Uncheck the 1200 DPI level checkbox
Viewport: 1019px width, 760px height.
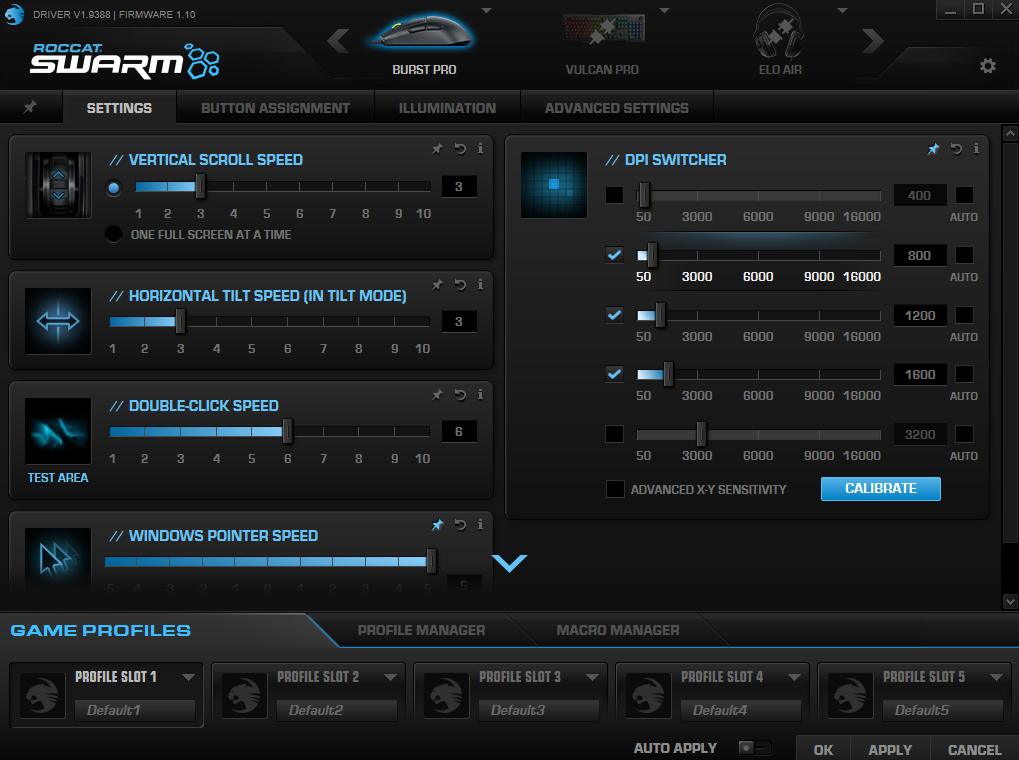614,315
